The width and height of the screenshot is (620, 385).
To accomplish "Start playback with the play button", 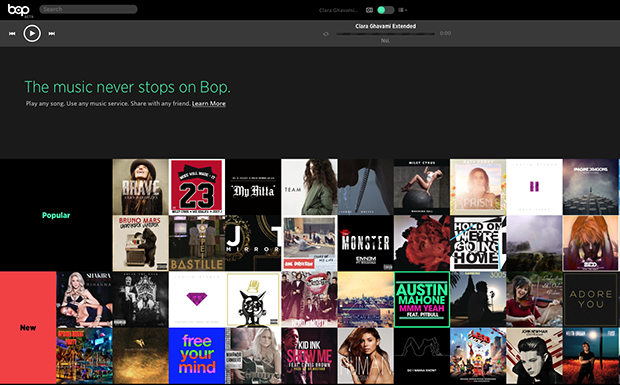I will pyautogui.click(x=32, y=33).
